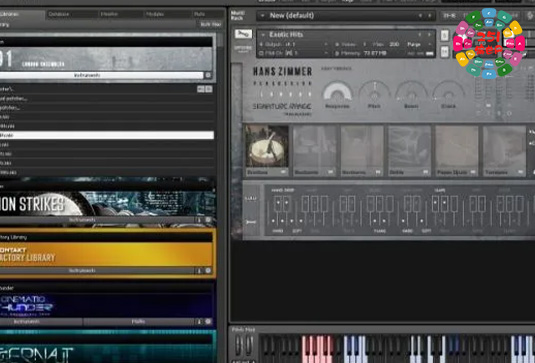Click Instruments under Cinematic Thunder

pyautogui.click(x=41, y=321)
